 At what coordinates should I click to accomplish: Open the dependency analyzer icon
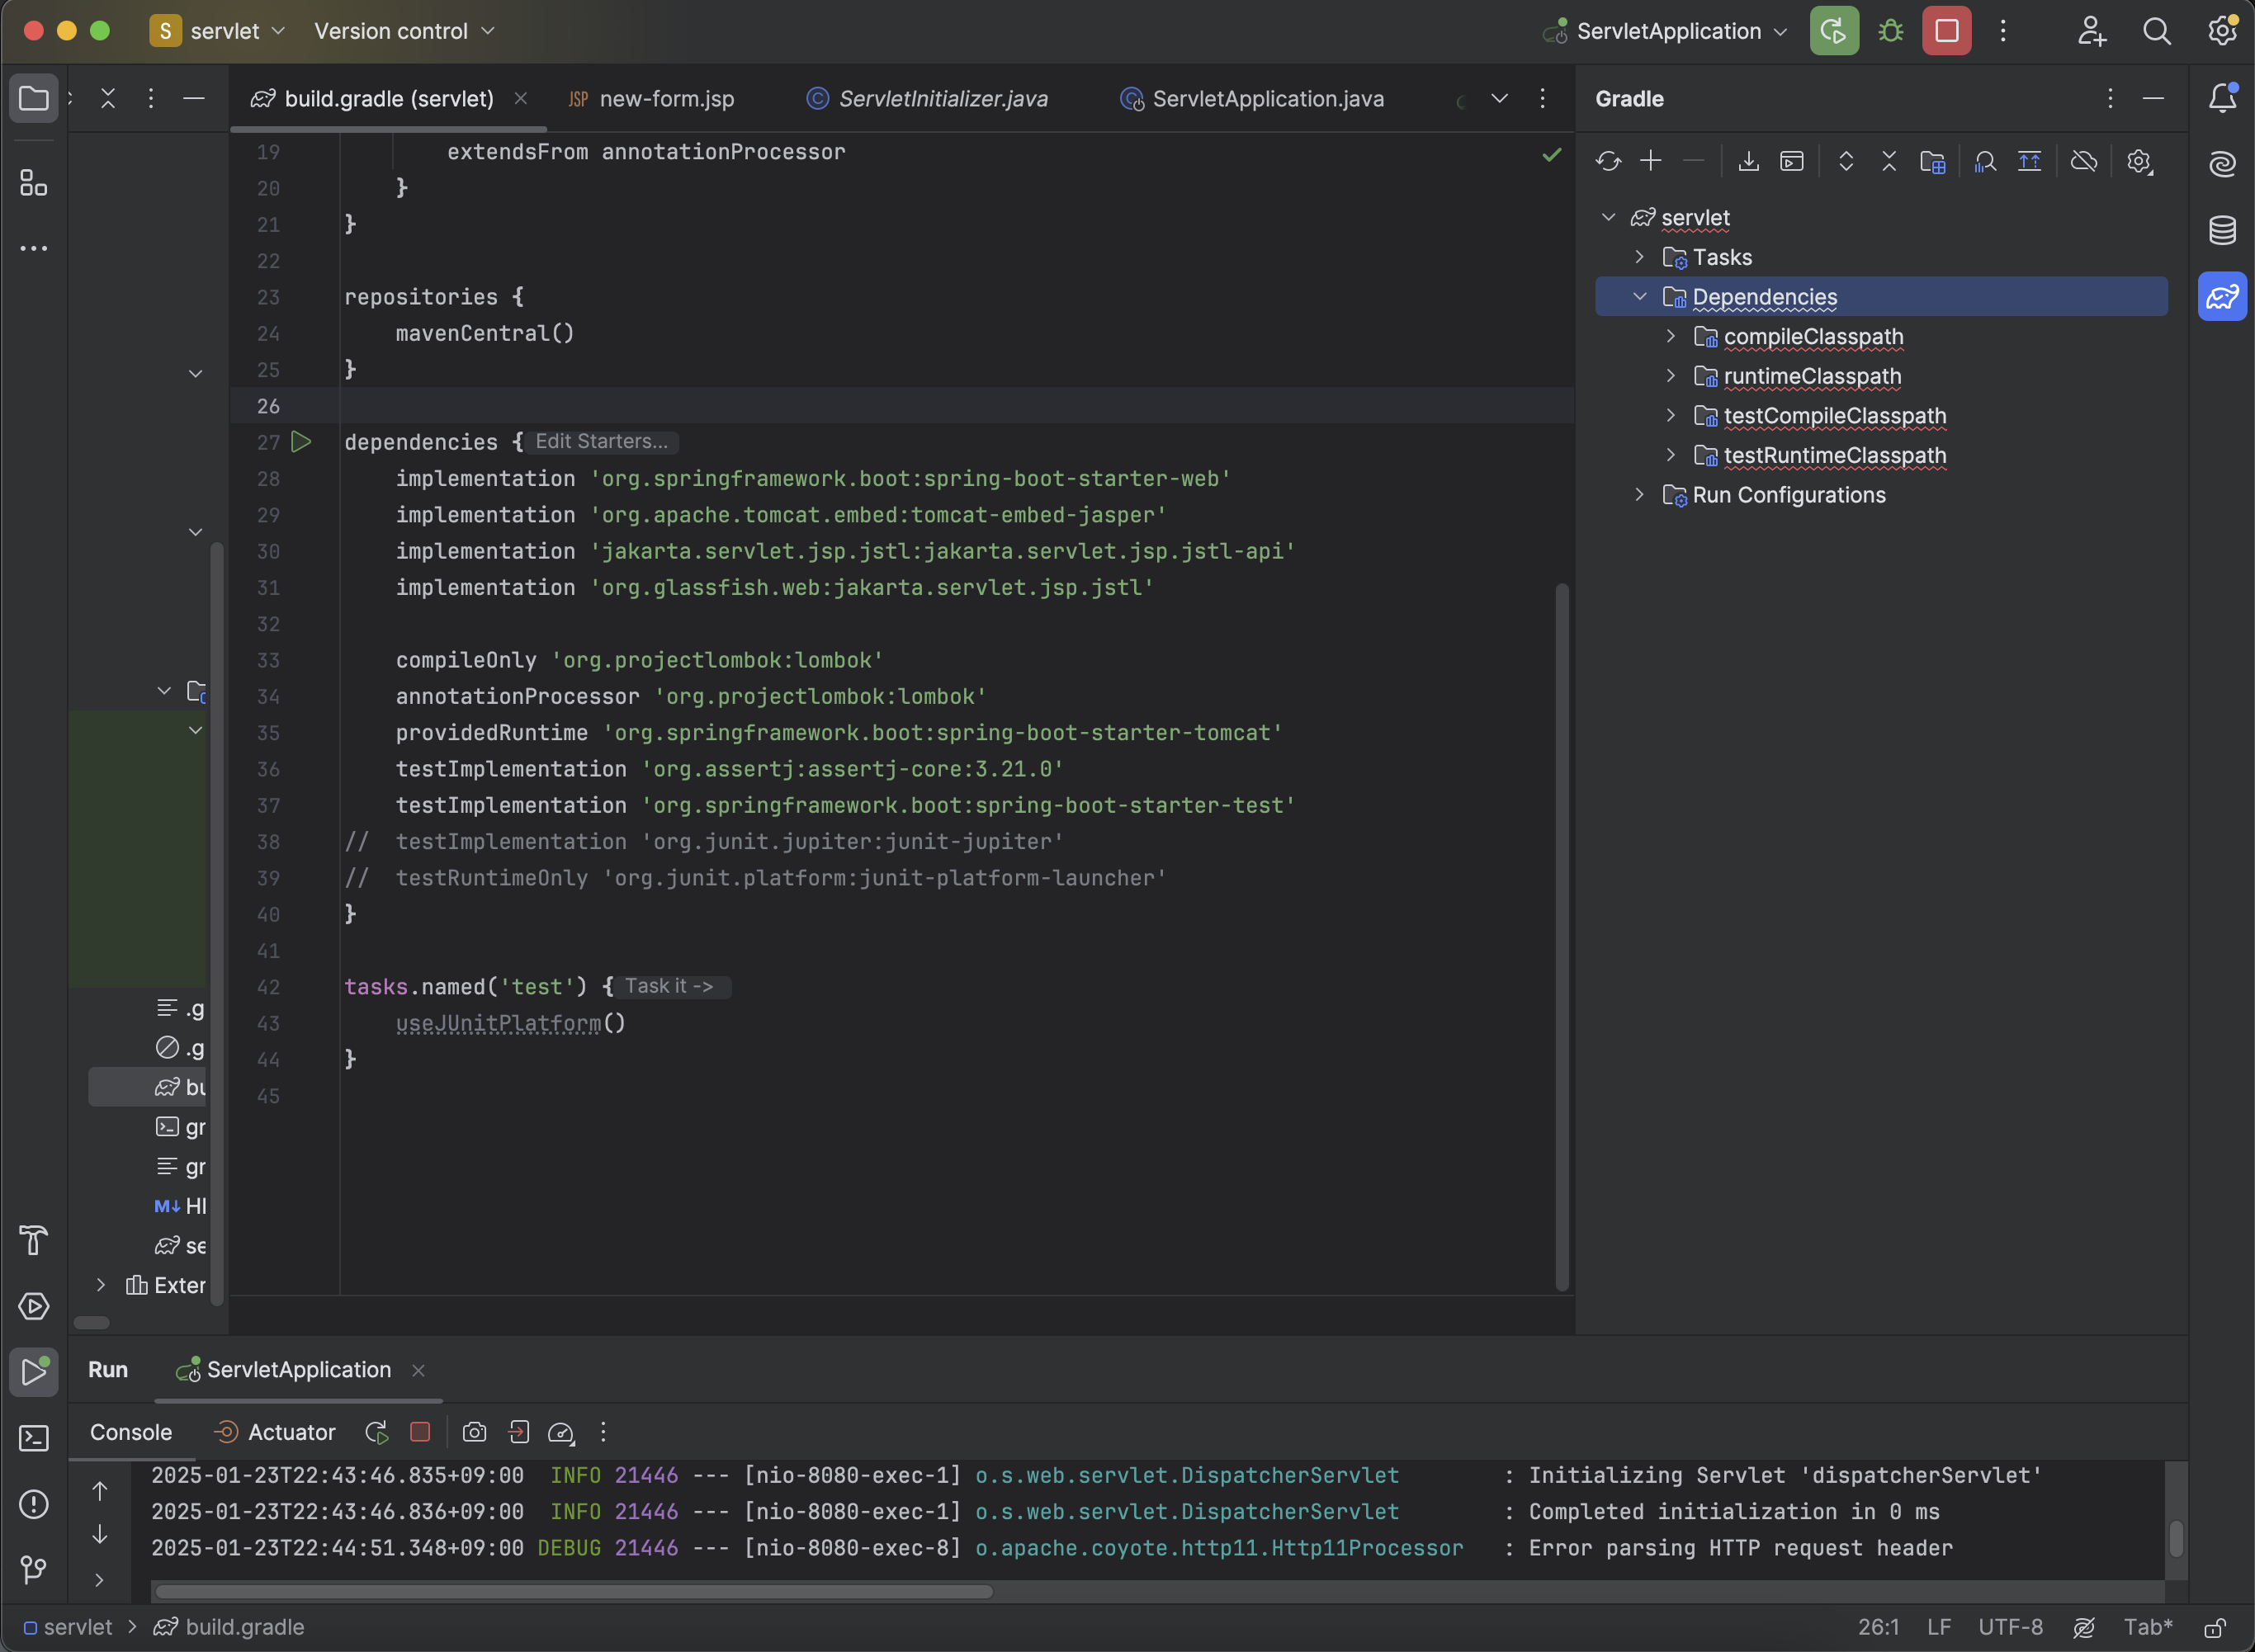click(1986, 161)
